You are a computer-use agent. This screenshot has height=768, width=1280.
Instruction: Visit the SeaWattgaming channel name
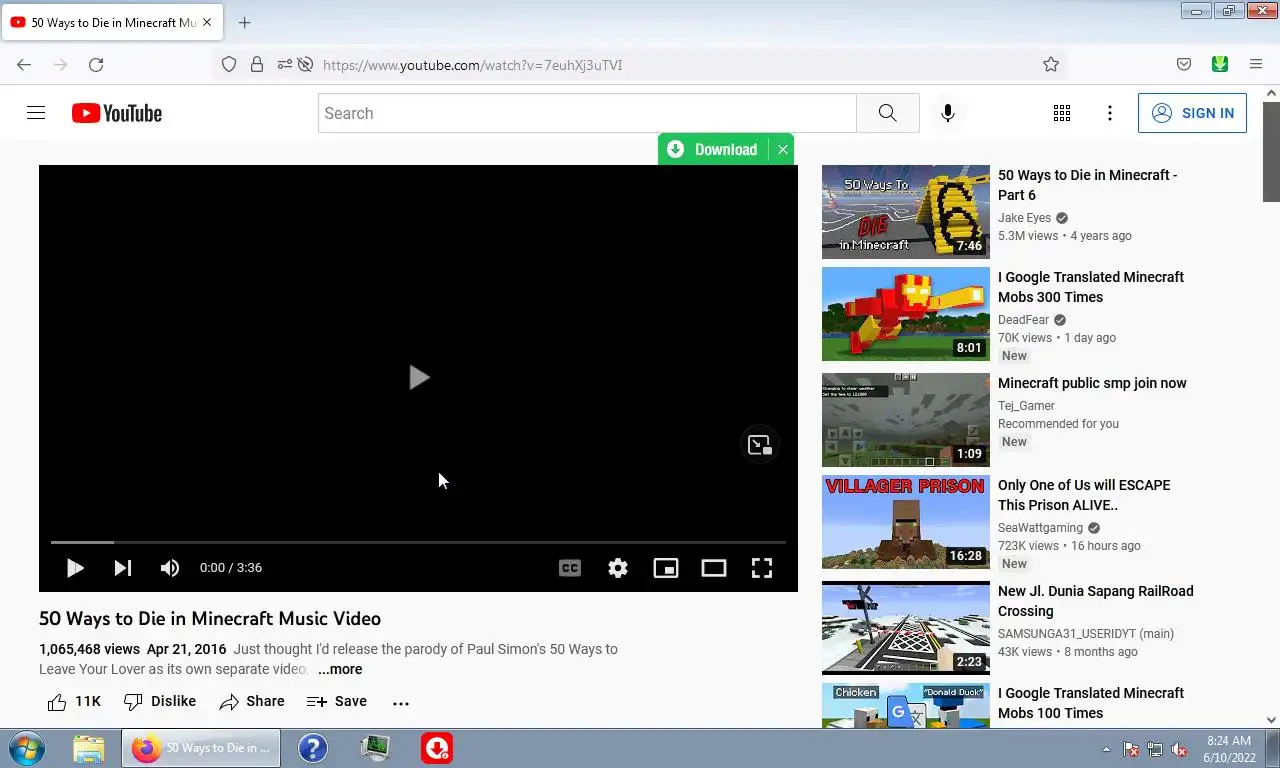(x=1040, y=528)
